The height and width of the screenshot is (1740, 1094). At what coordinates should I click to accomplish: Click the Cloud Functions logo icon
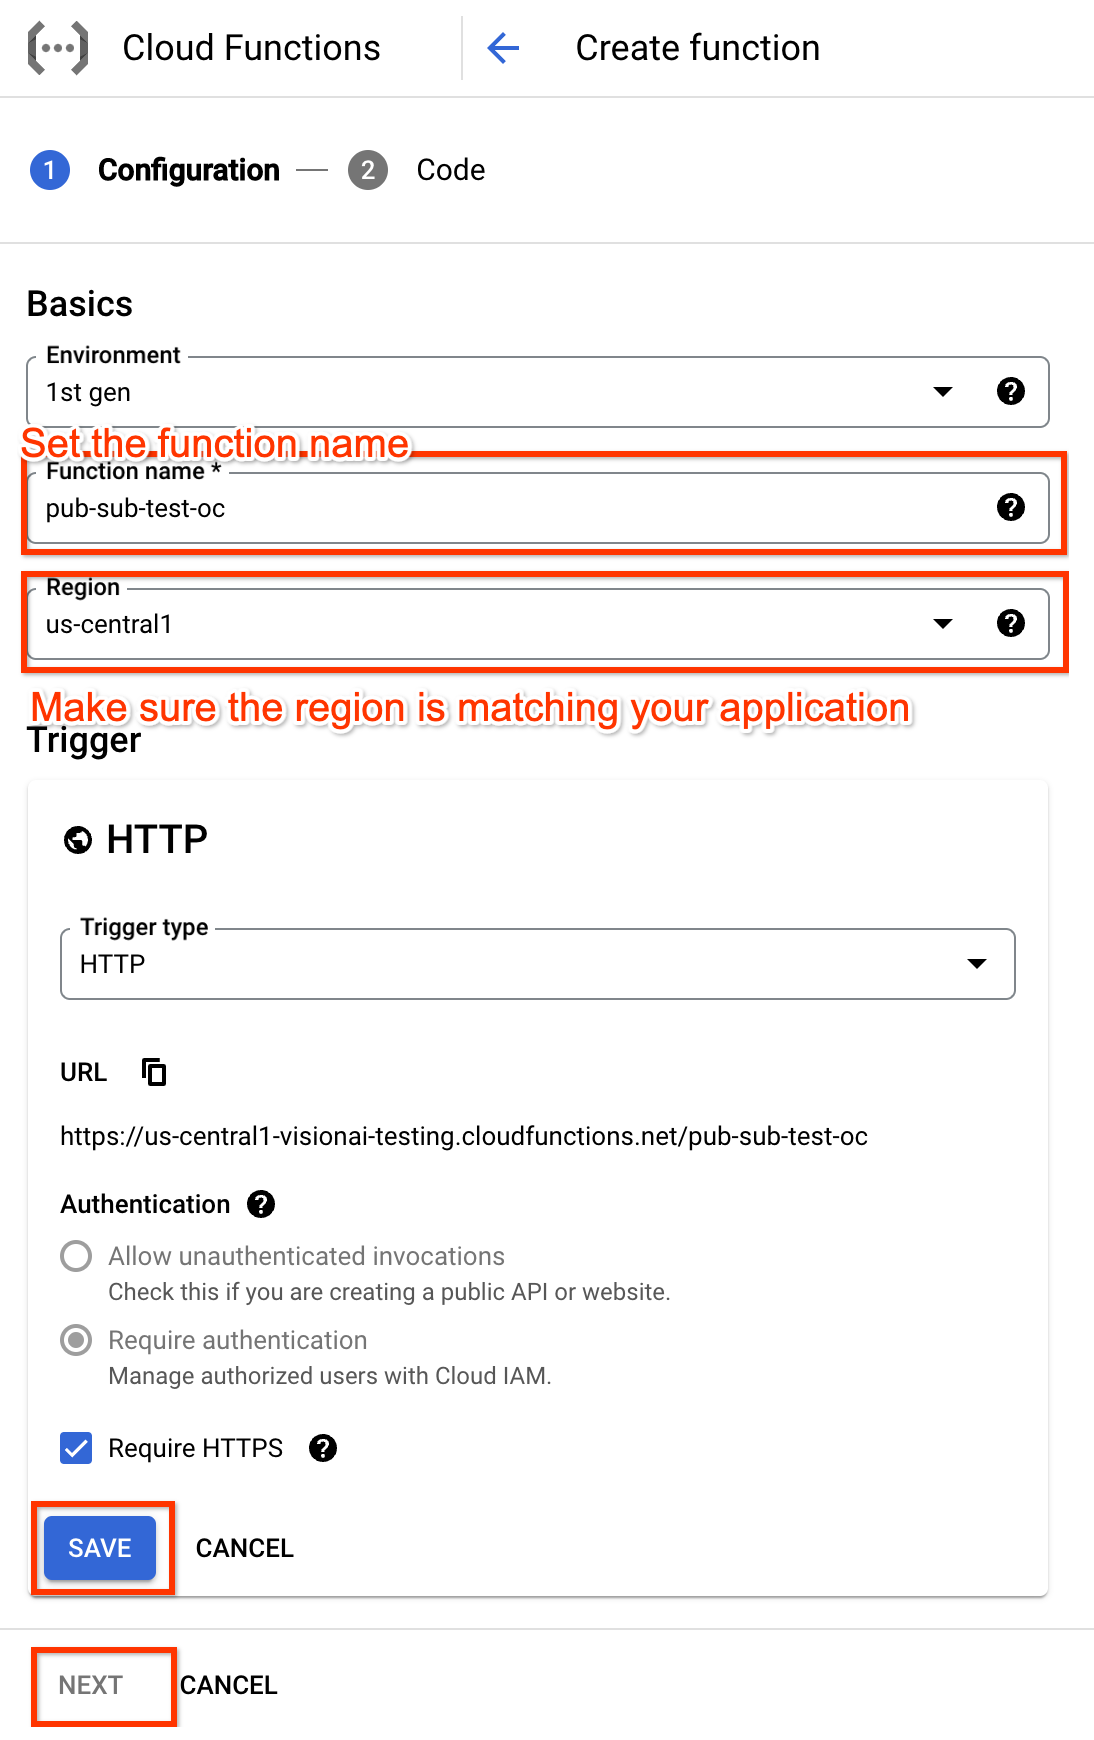57,47
